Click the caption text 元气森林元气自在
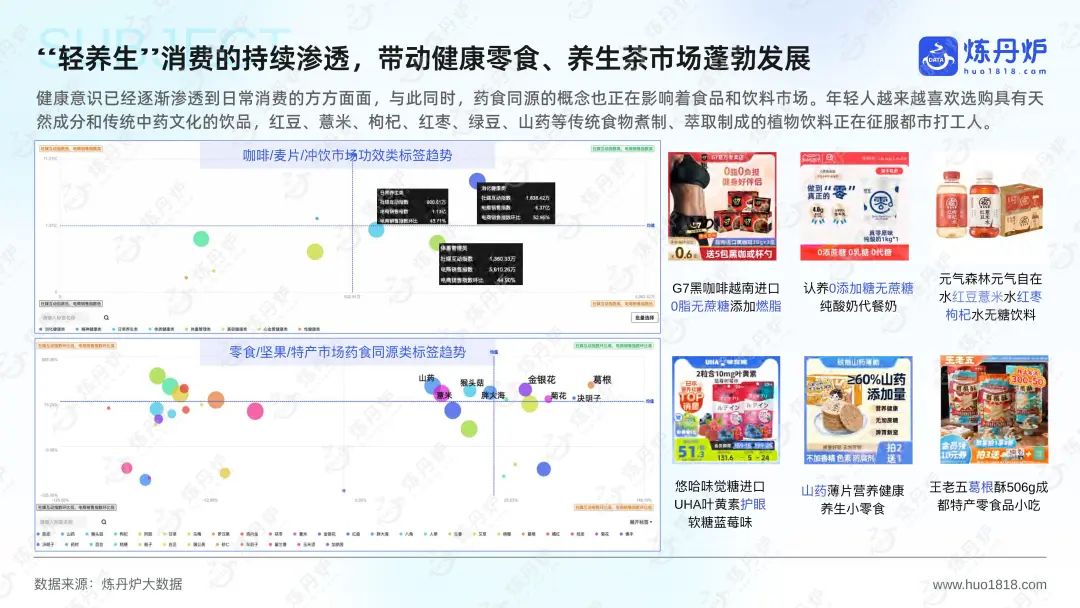This screenshot has height=608, width=1080. 990,279
